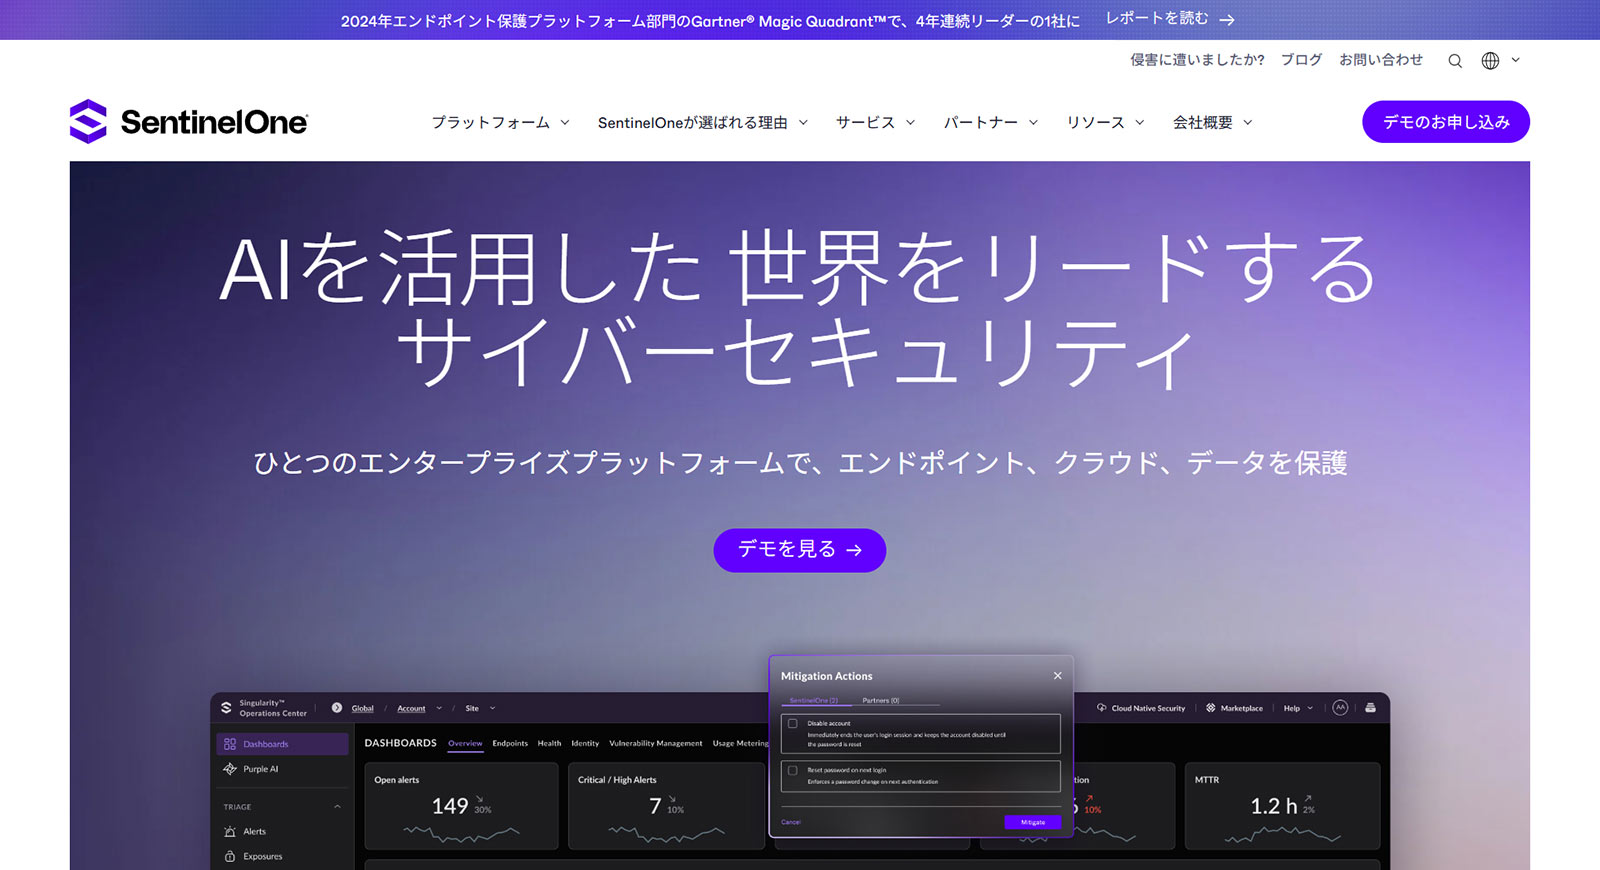Click the Mitigate button
Screen dimensions: 1600x870
coord(1033,822)
